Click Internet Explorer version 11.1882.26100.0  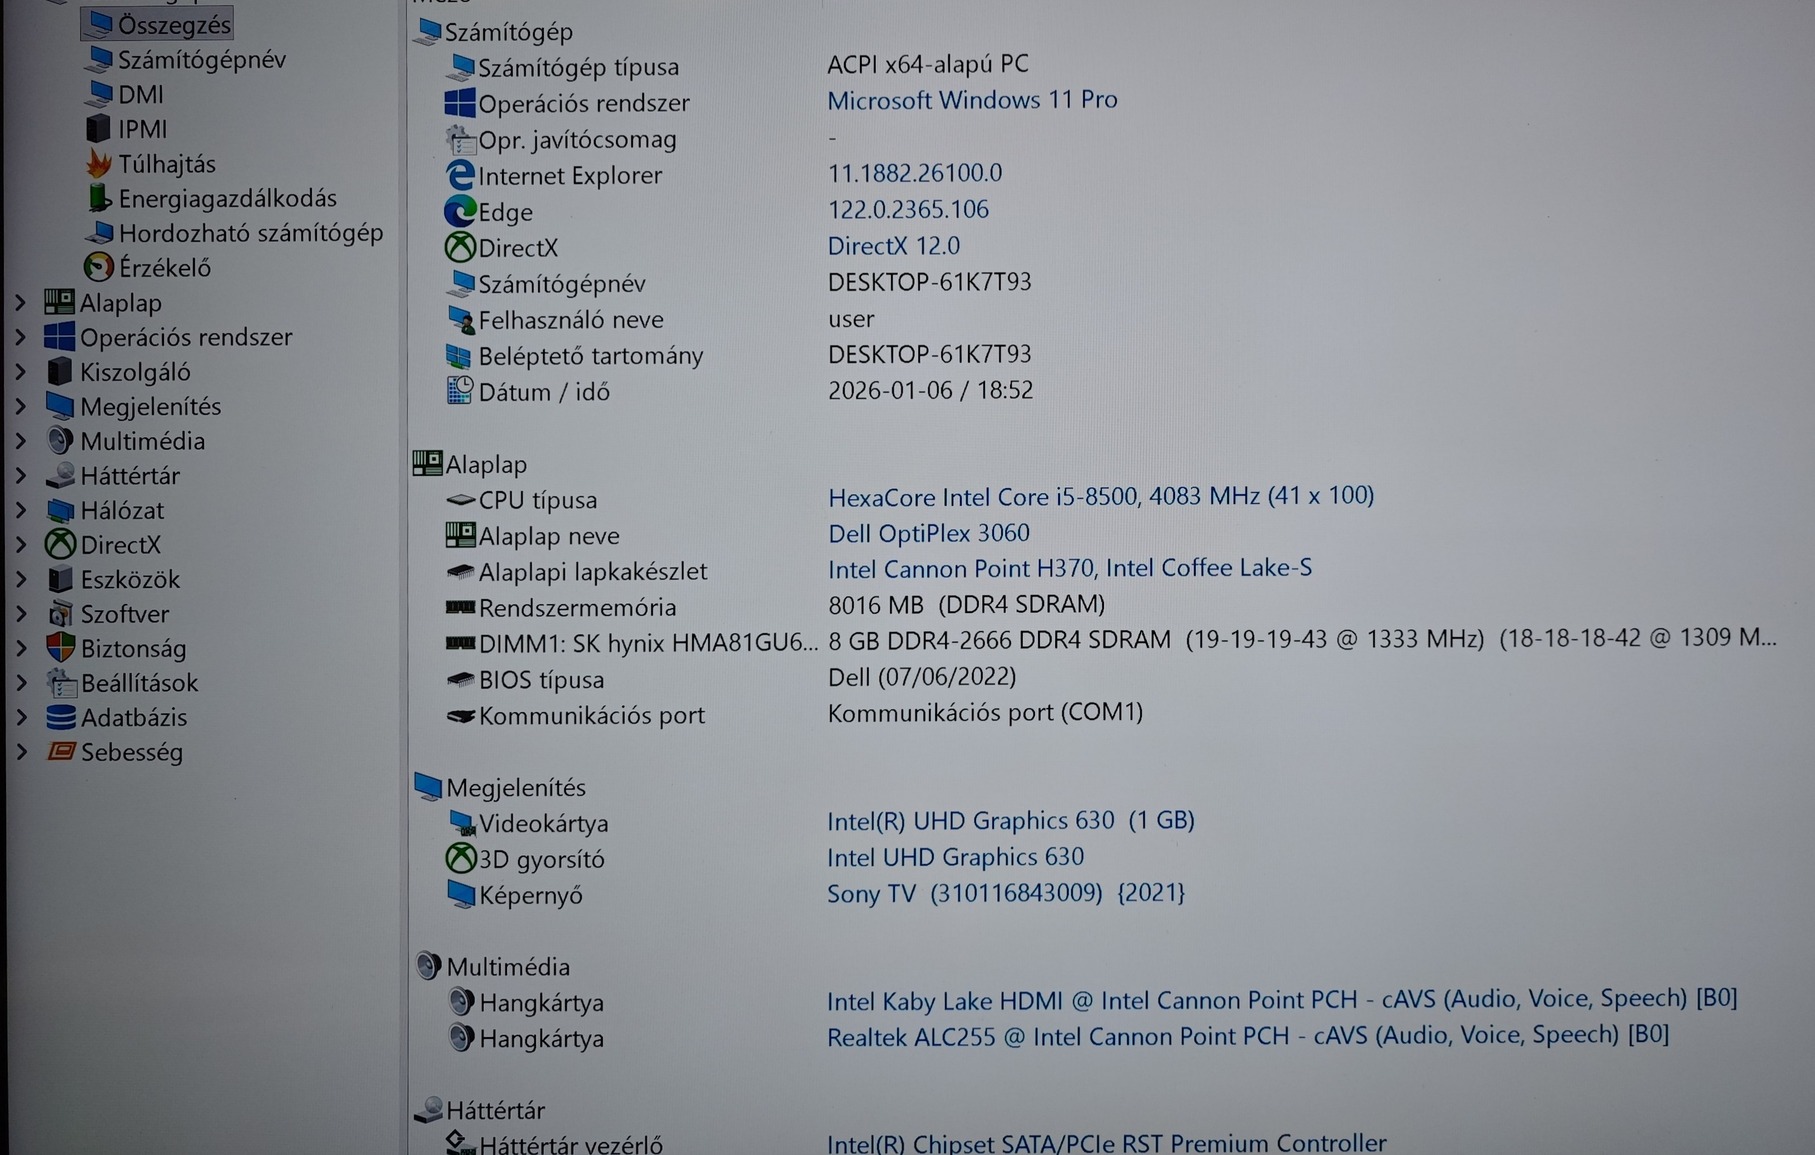915,173
